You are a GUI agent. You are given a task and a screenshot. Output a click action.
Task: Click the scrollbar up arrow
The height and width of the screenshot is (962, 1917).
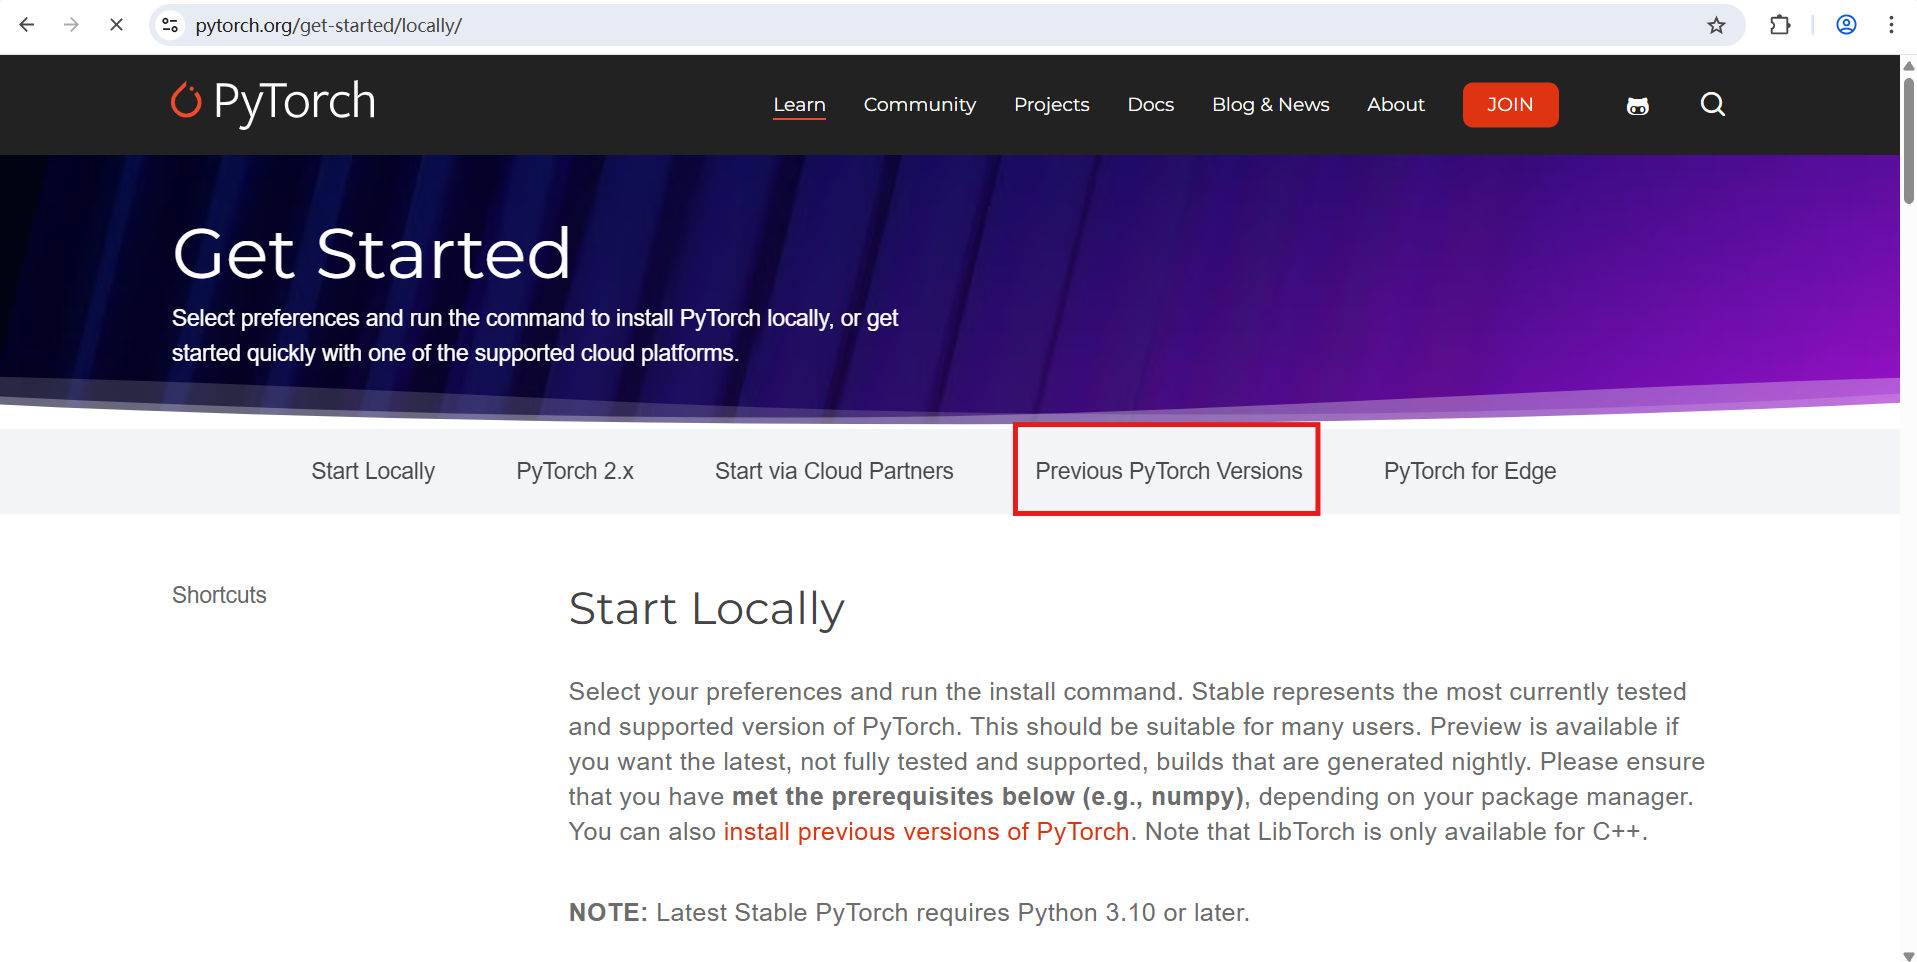pyautogui.click(x=1908, y=65)
